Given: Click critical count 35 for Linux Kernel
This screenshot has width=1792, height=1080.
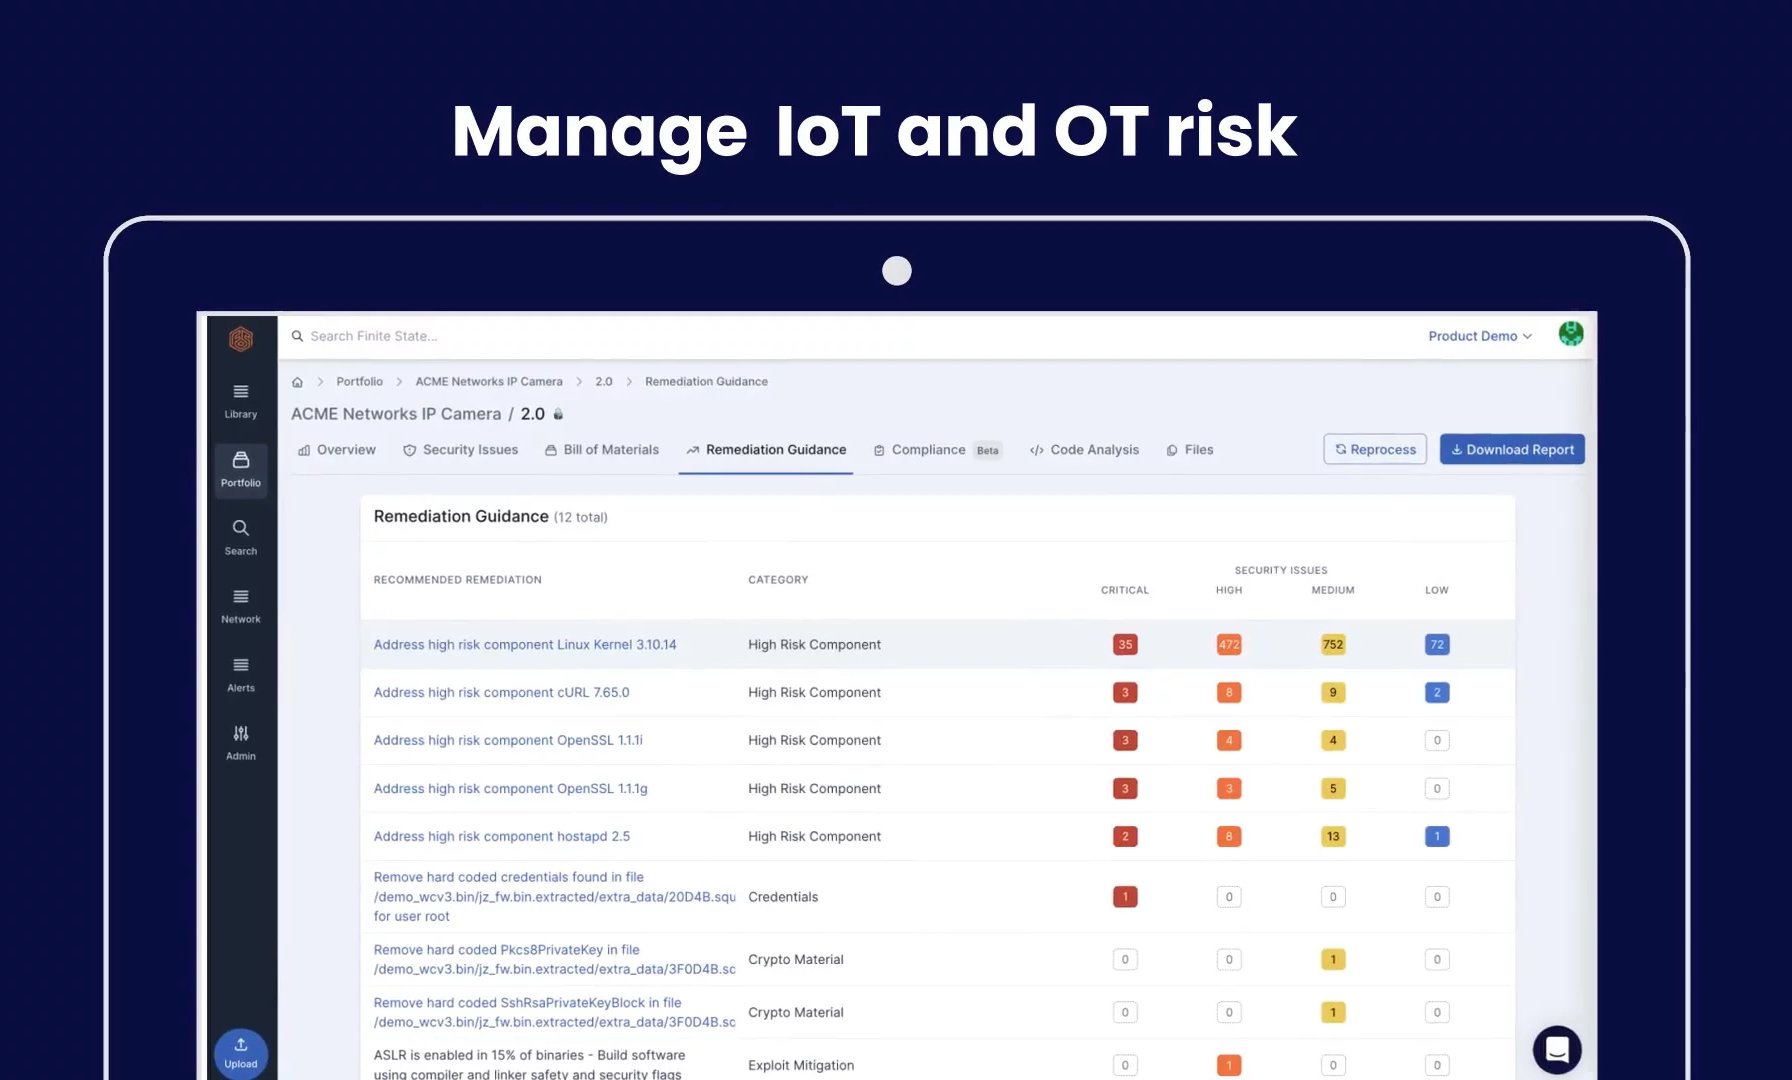Looking at the screenshot, I should (1125, 645).
